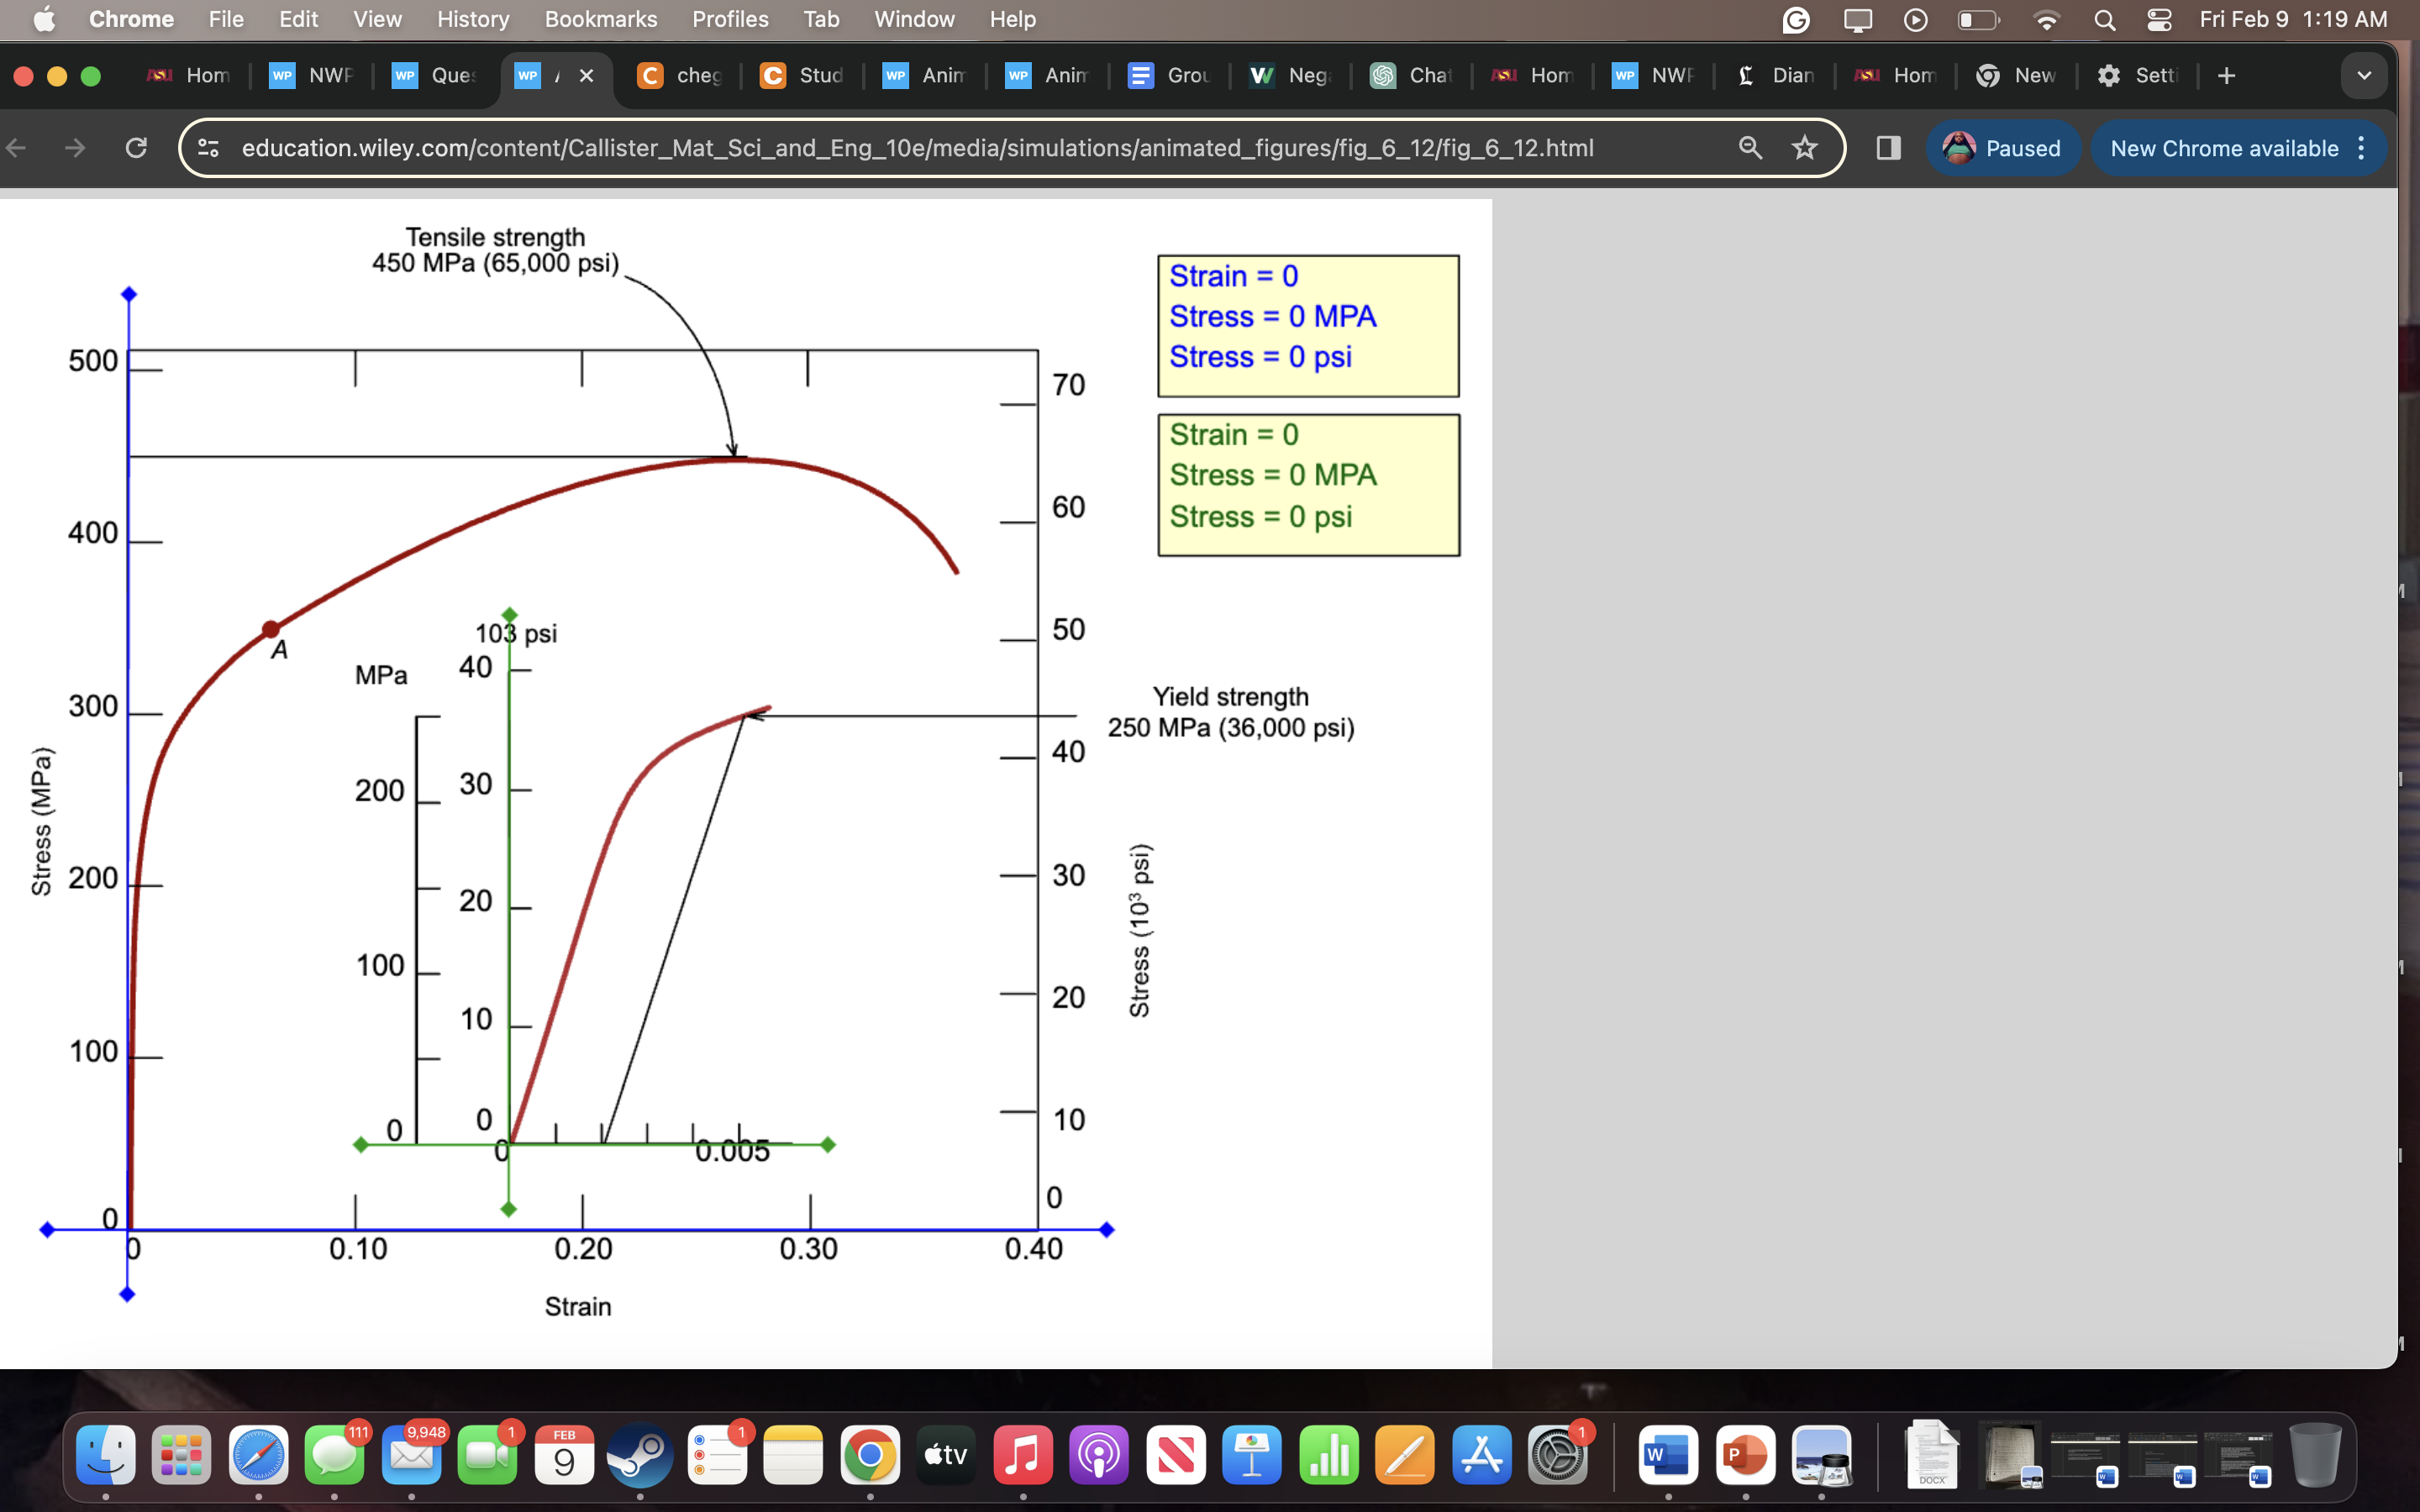Switch to the Chat tab

[1411, 76]
